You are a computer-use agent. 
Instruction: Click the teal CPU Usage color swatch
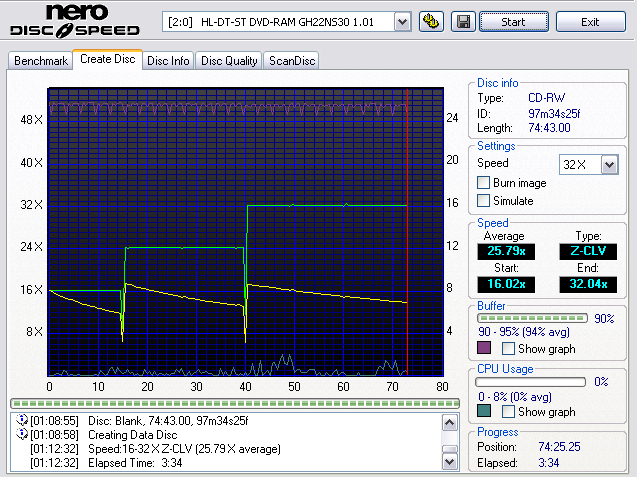pos(484,411)
